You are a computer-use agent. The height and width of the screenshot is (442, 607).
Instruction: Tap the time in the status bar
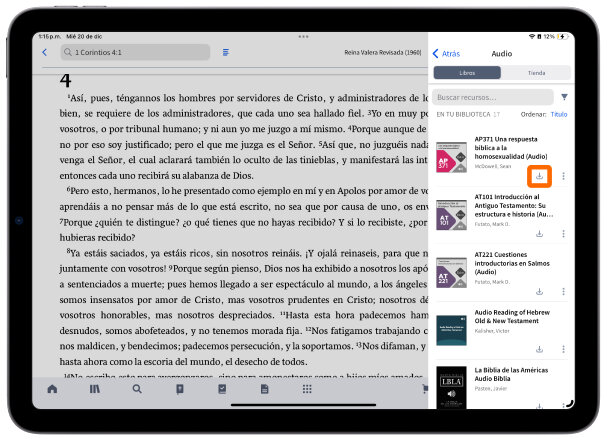tap(50, 37)
